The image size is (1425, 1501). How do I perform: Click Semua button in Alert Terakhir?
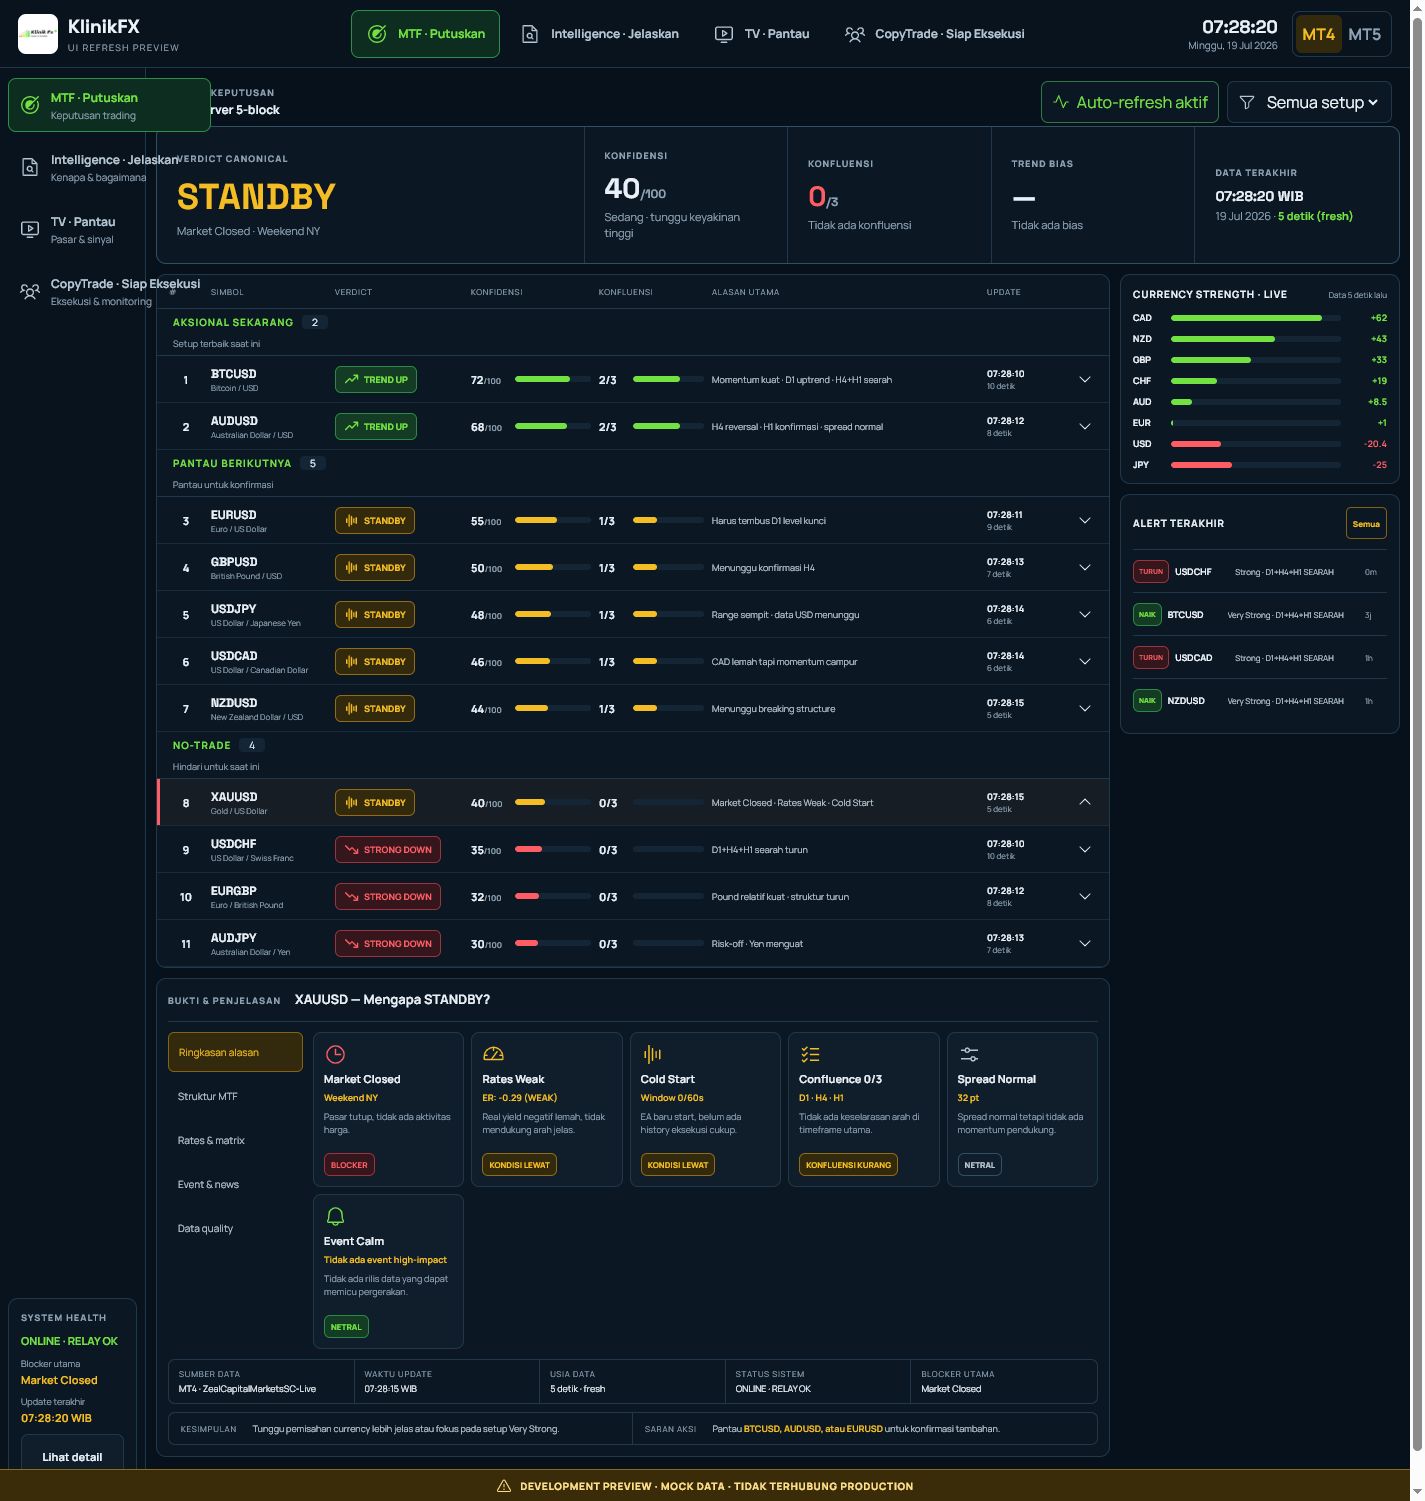[1366, 523]
